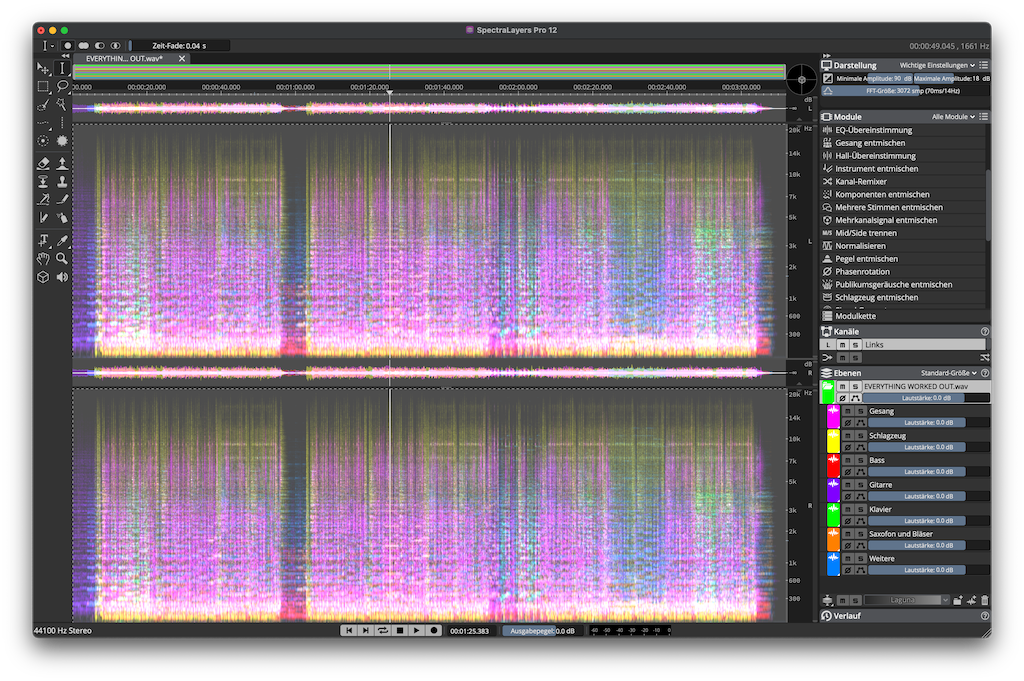The height and width of the screenshot is (681, 1024).
Task: Click the Zeit-Fade value field
Action: 179,46
